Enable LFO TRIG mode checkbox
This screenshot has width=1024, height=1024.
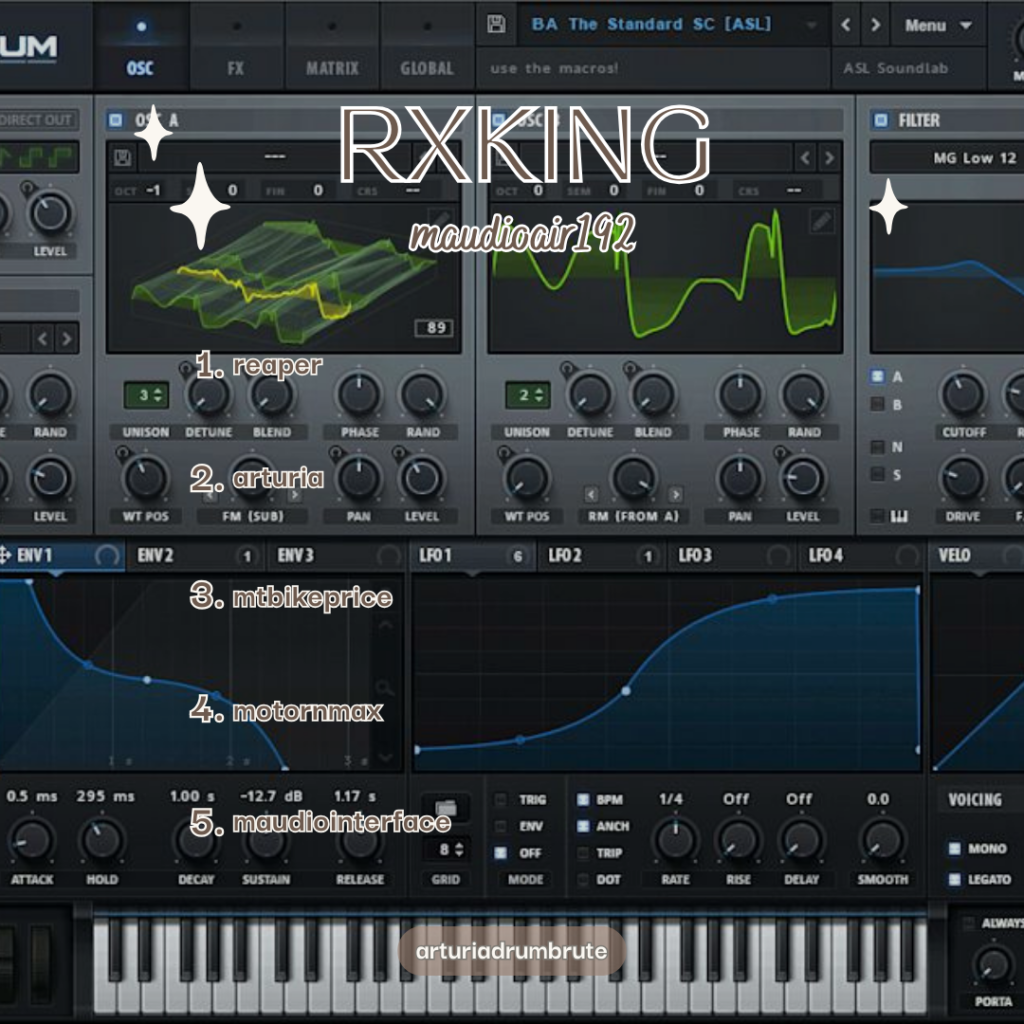(501, 799)
